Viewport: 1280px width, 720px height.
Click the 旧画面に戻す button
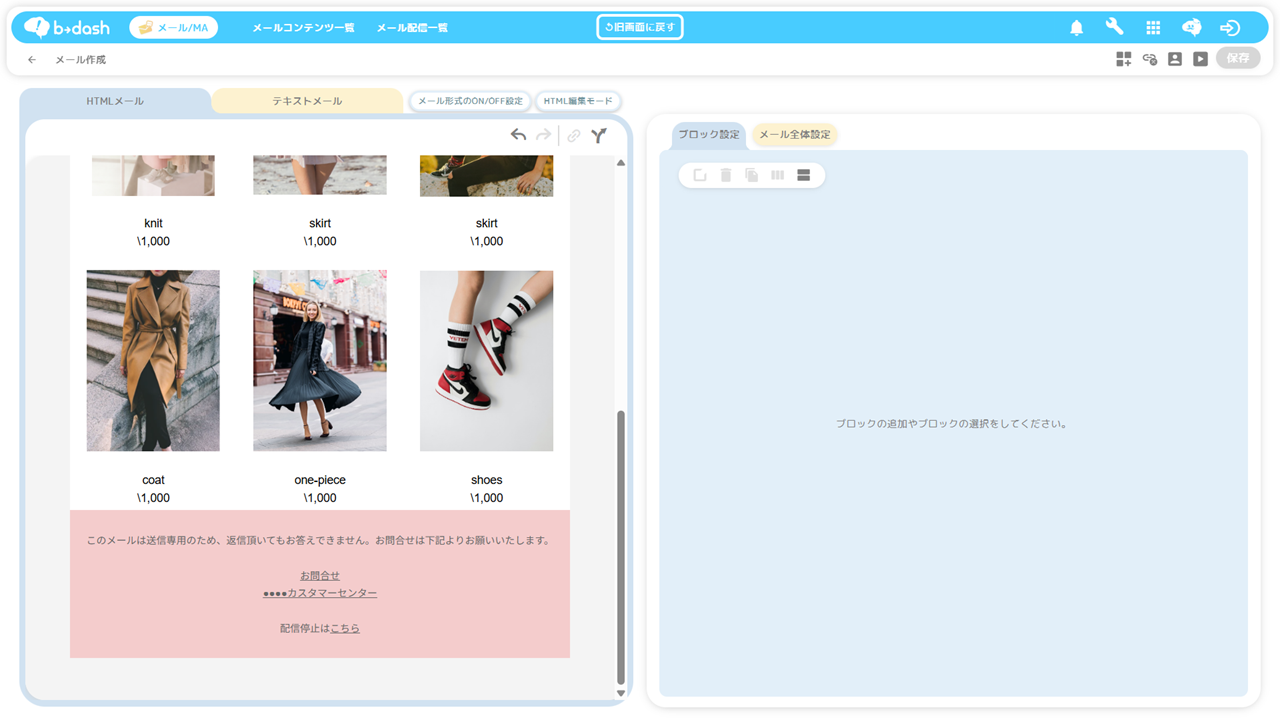(x=640, y=28)
